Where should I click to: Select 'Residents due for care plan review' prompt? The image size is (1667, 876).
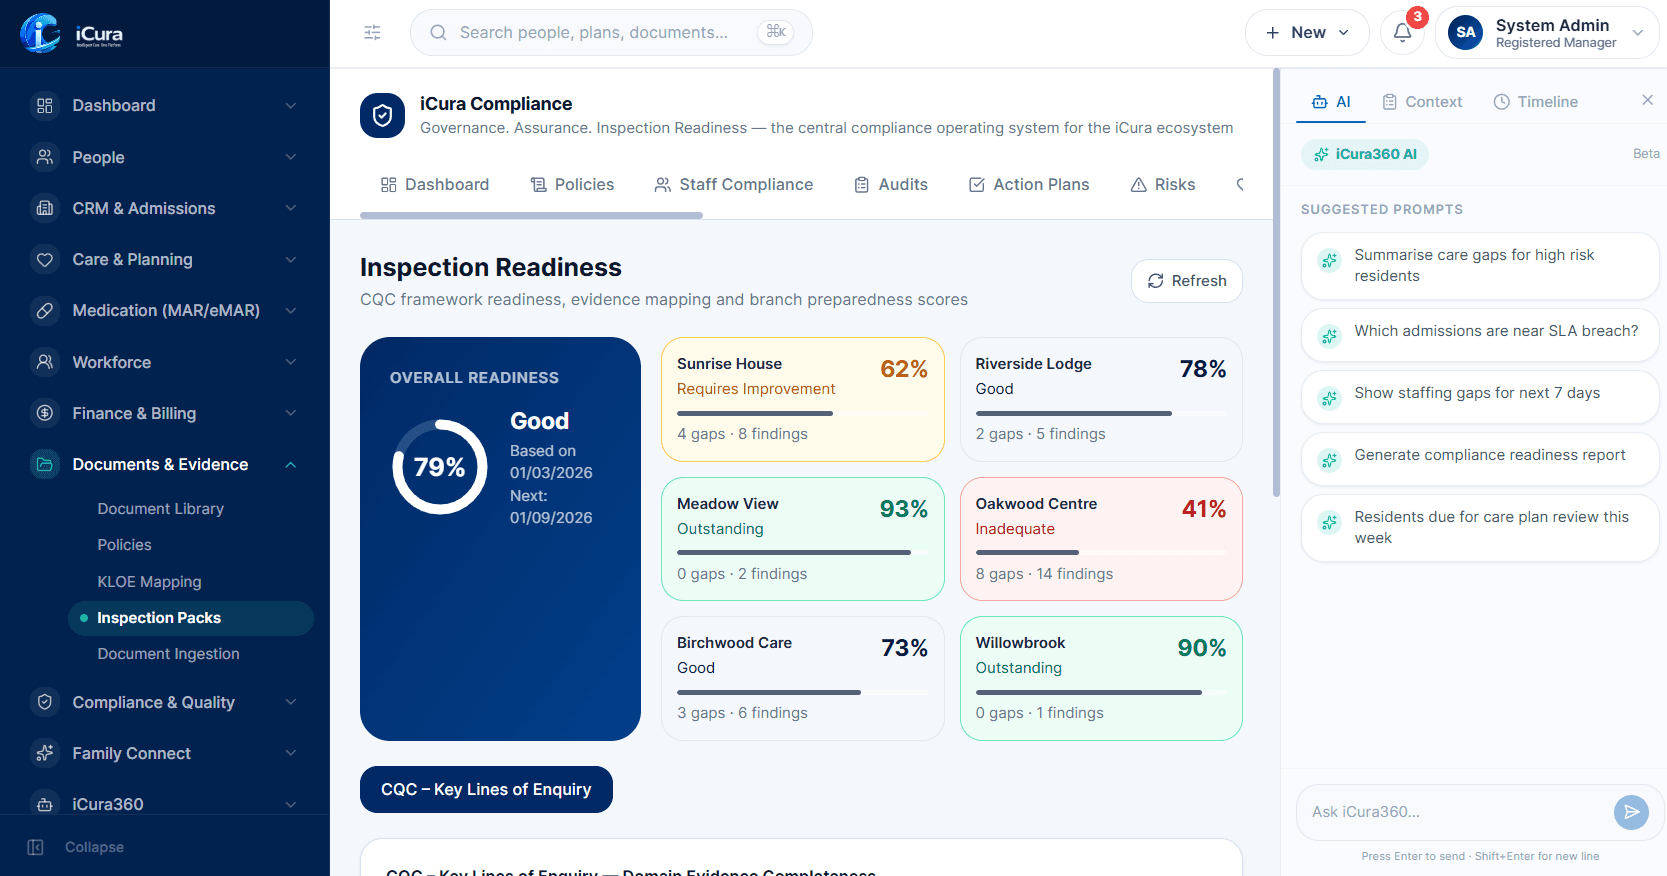pyautogui.click(x=1480, y=528)
